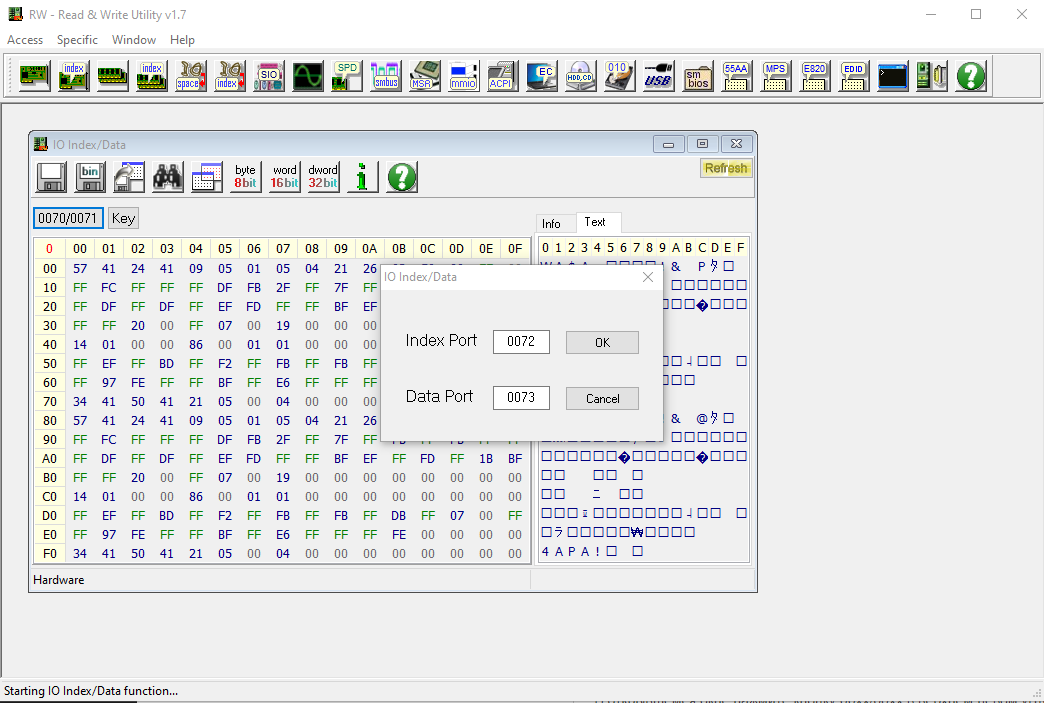
Task: Switch to the Info tab
Action: click(x=552, y=223)
